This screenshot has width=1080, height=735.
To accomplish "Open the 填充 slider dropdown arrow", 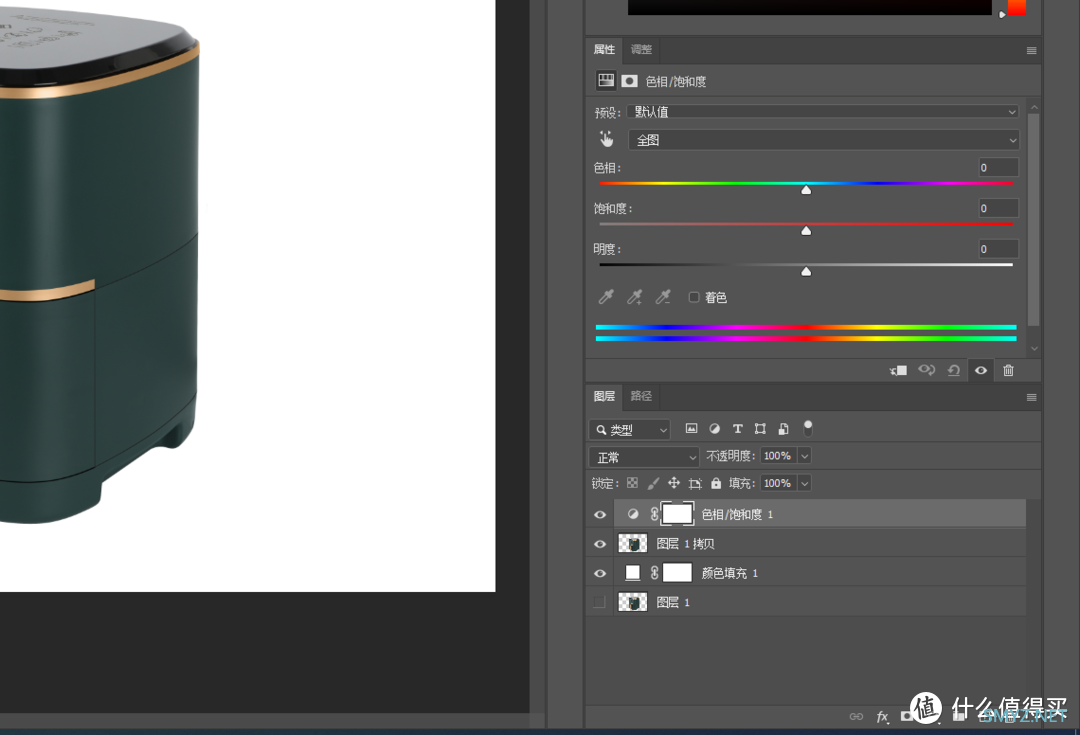I will [804, 484].
